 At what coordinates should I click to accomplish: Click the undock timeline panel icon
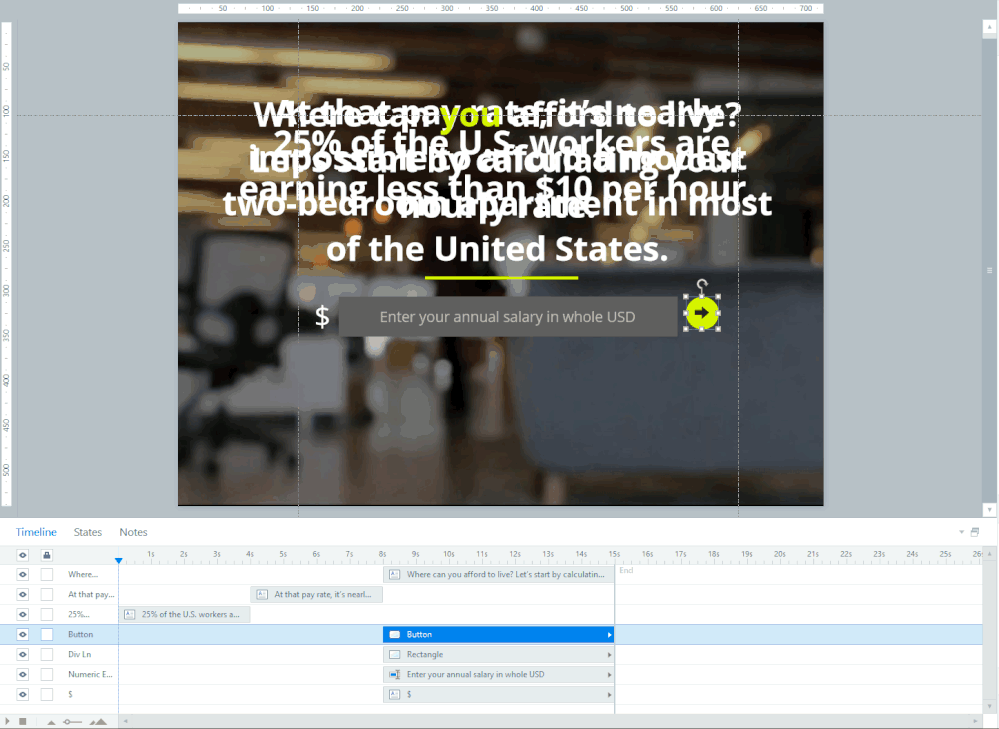point(975,532)
